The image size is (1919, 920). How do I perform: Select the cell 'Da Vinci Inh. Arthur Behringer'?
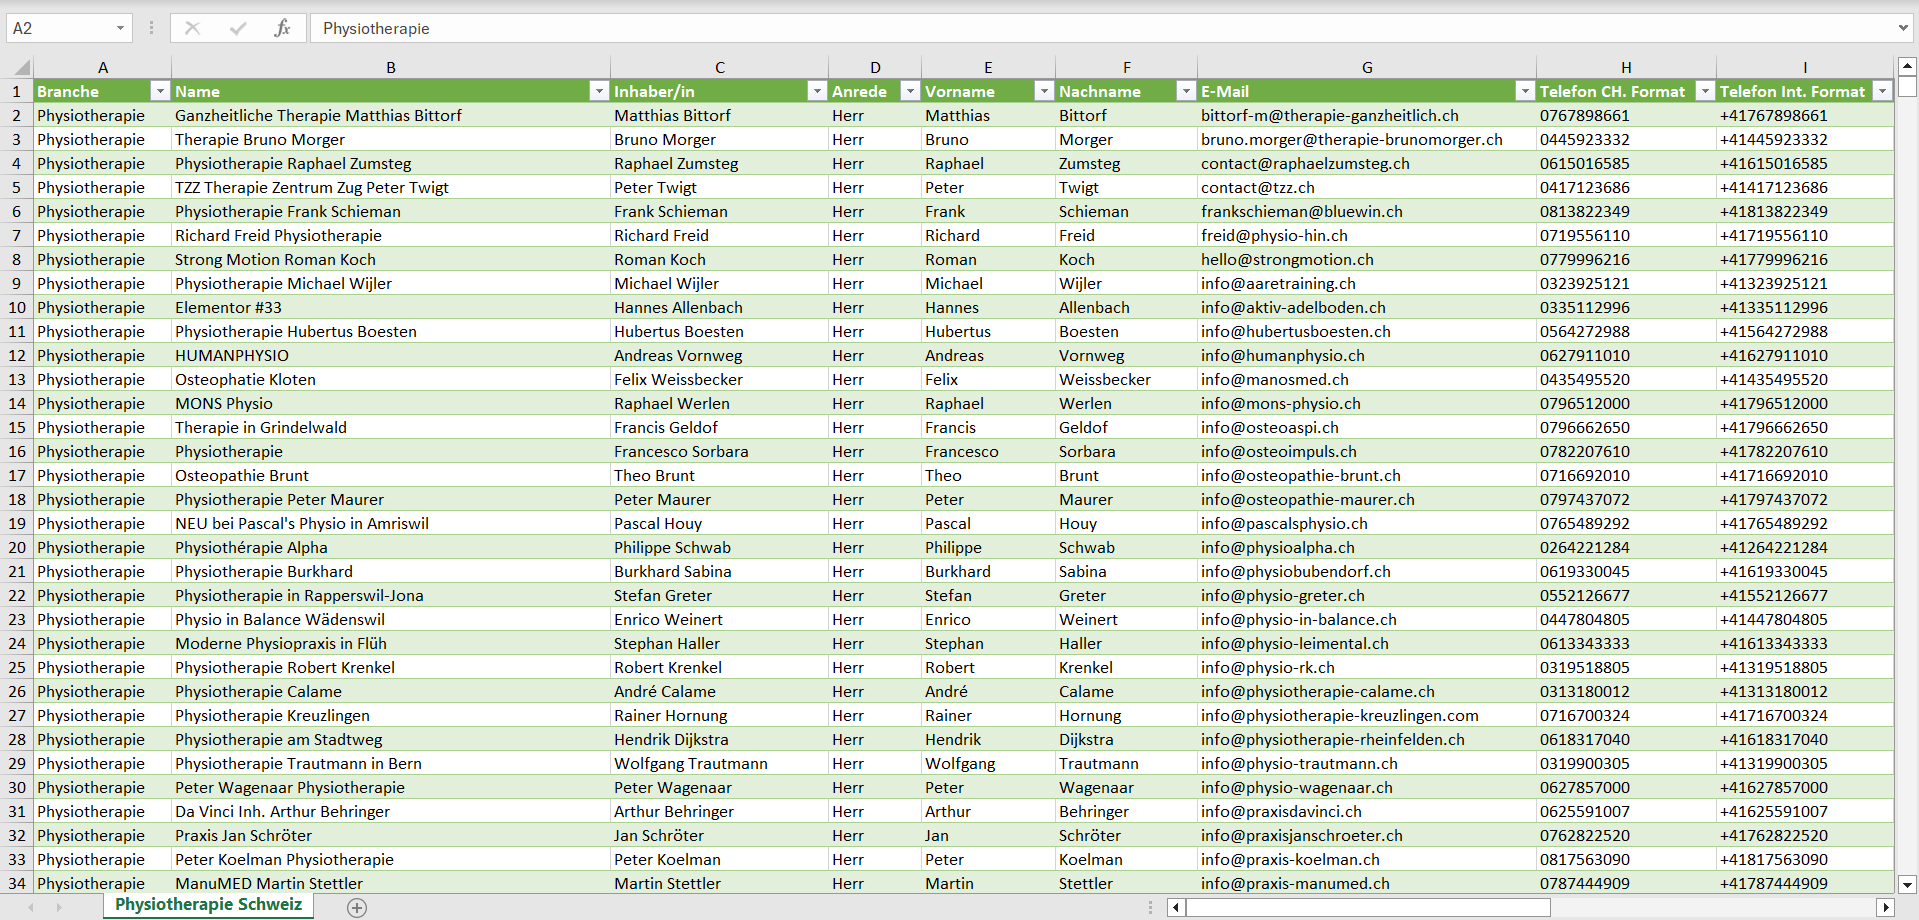(x=391, y=811)
